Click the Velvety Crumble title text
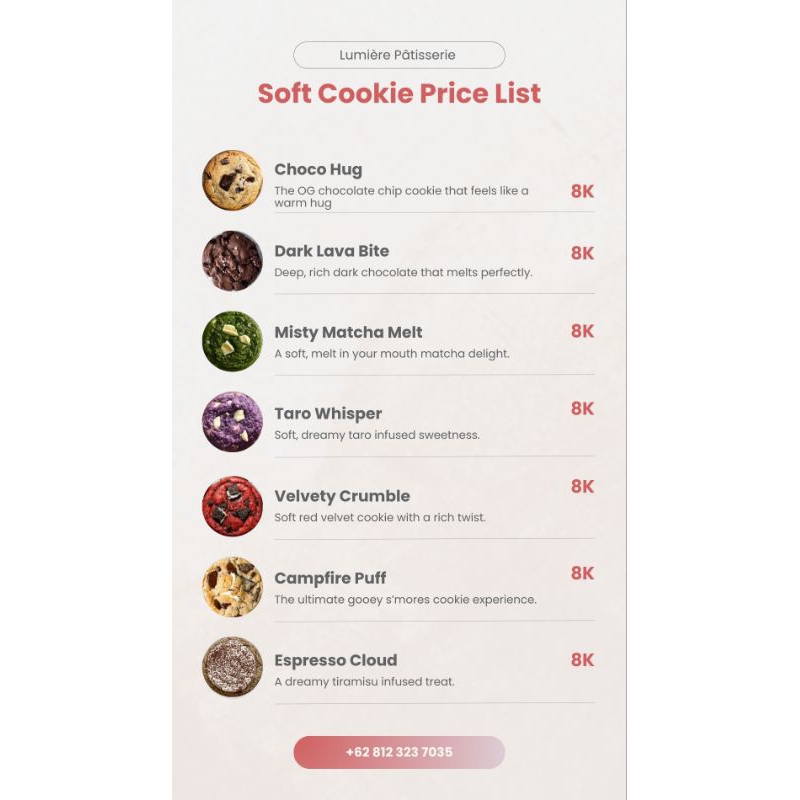800x800 pixels. [342, 496]
